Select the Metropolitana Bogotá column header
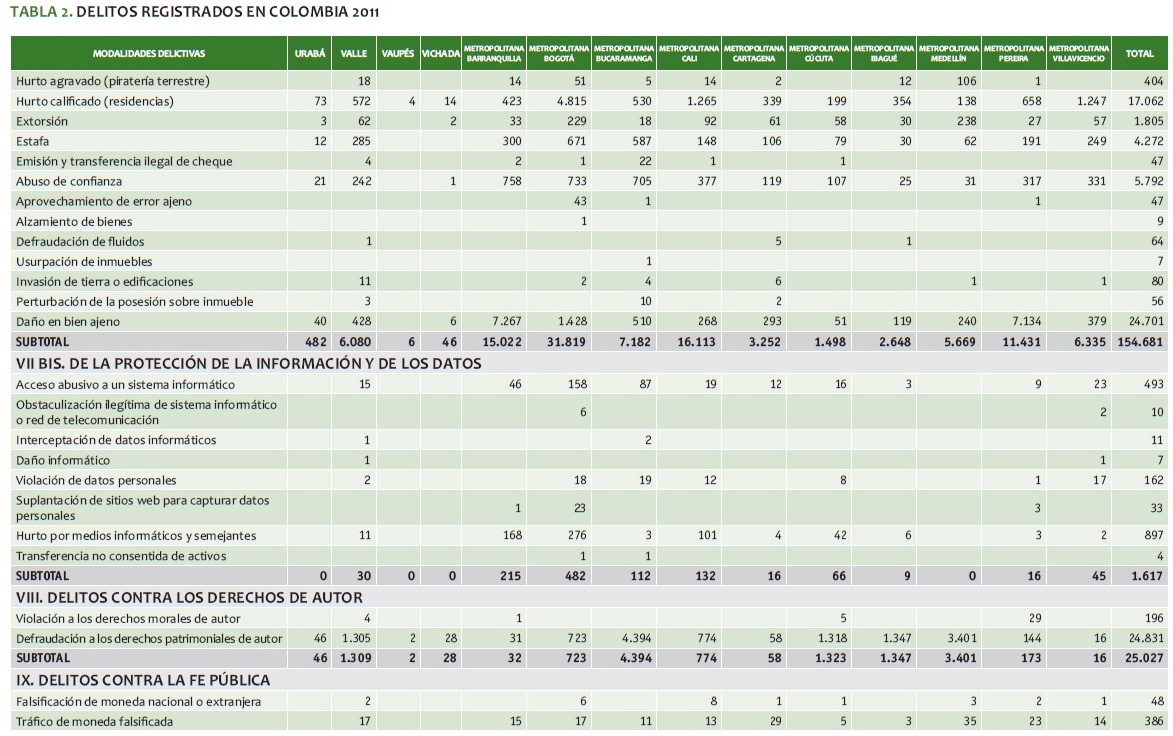Screen dimensions: 1173x736 click(558, 53)
